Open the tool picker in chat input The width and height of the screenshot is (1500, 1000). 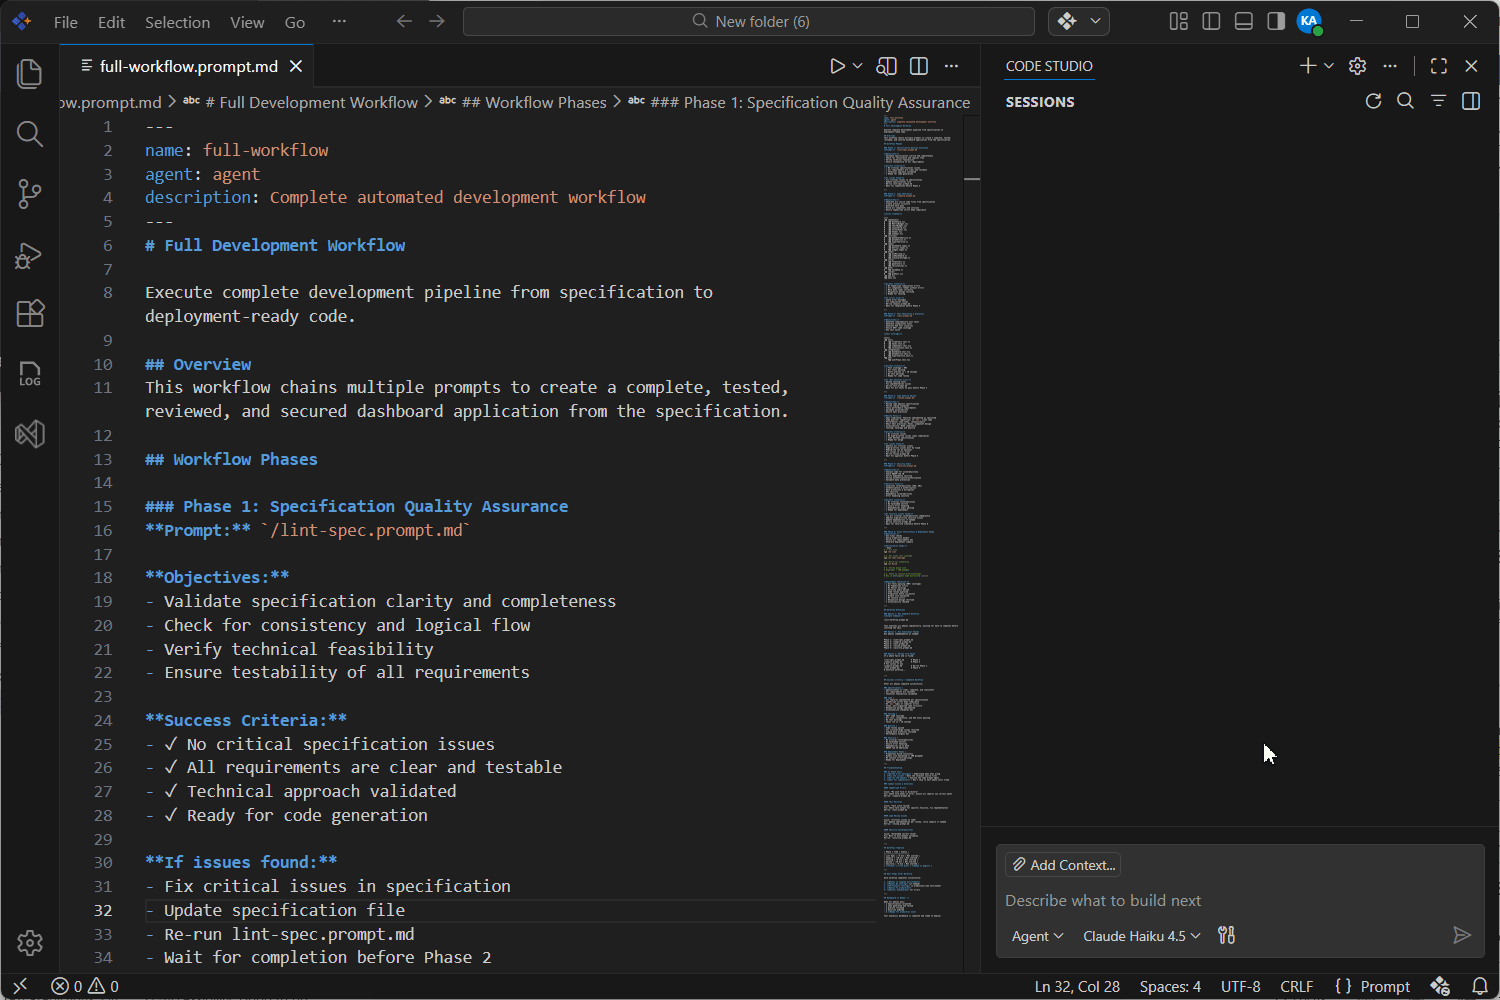1226,935
